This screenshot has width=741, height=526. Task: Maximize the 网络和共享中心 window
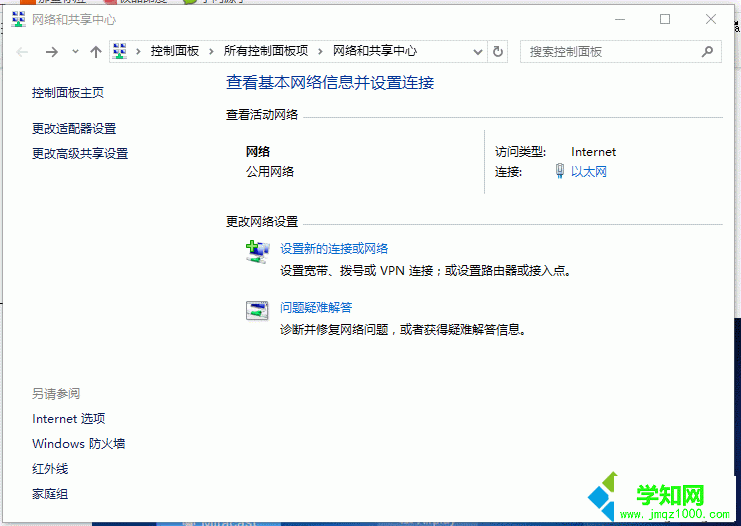[x=665, y=19]
